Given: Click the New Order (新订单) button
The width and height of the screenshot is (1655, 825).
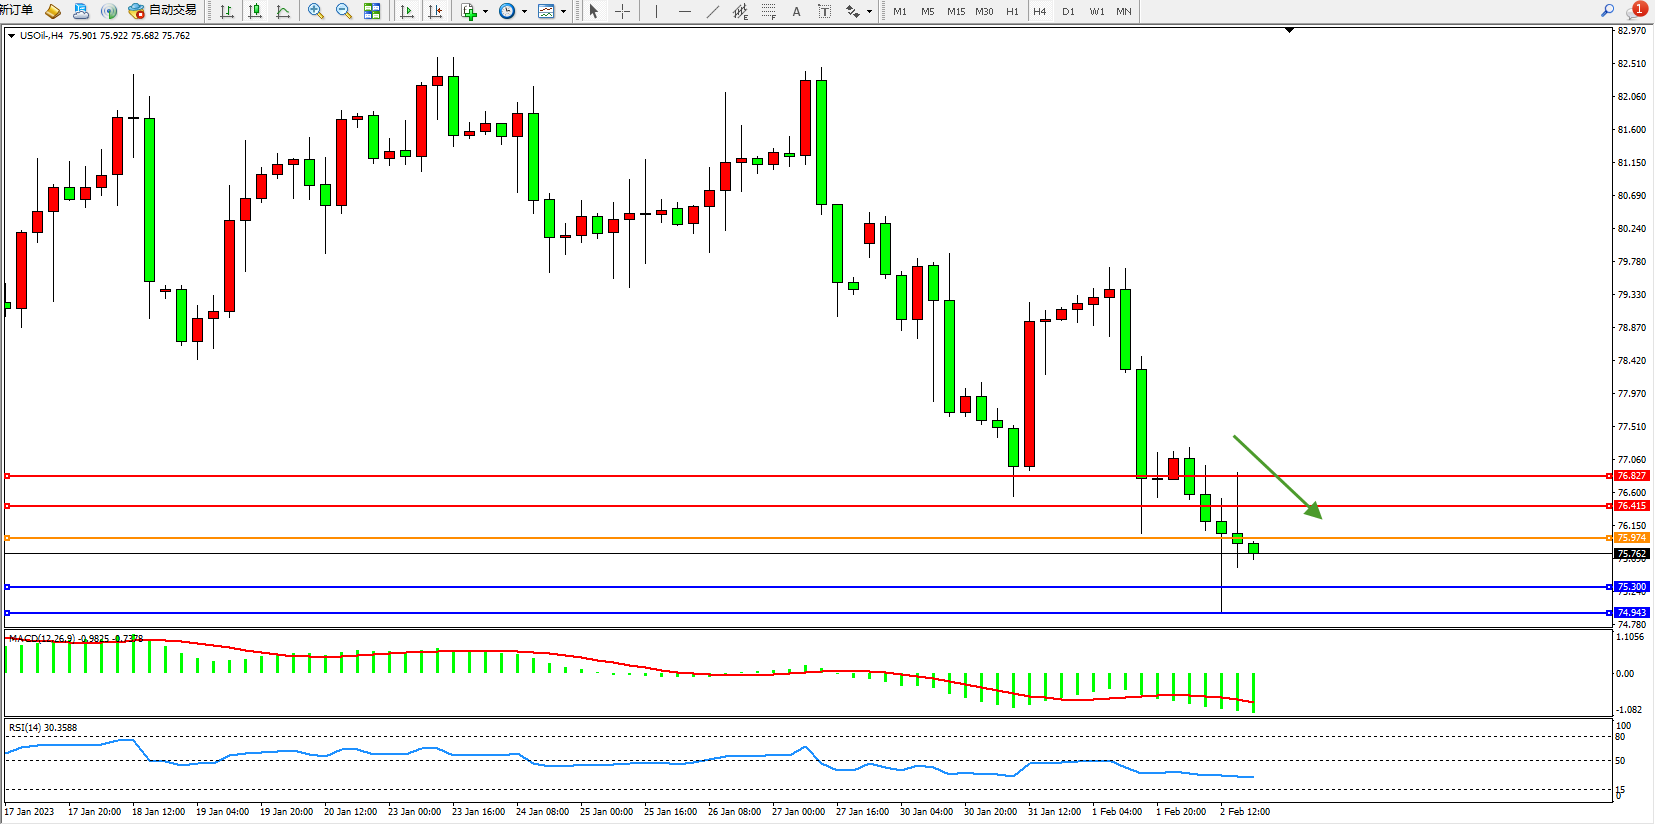Looking at the screenshot, I should (17, 10).
